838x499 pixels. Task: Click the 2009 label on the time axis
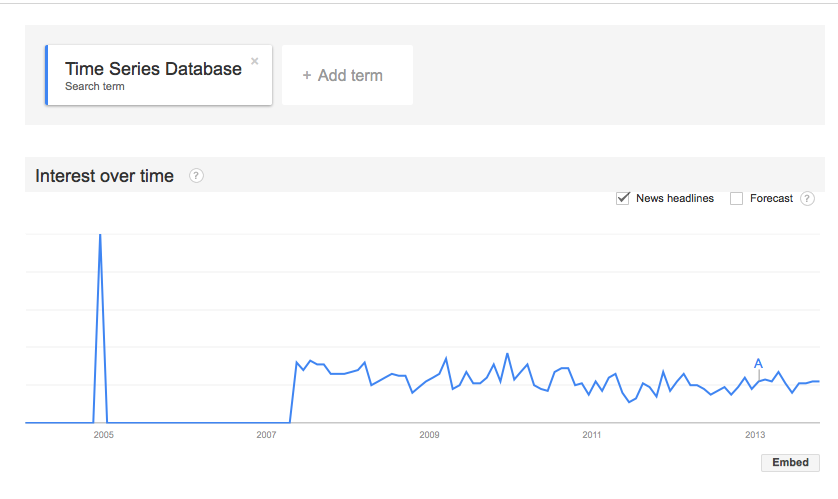pos(429,435)
